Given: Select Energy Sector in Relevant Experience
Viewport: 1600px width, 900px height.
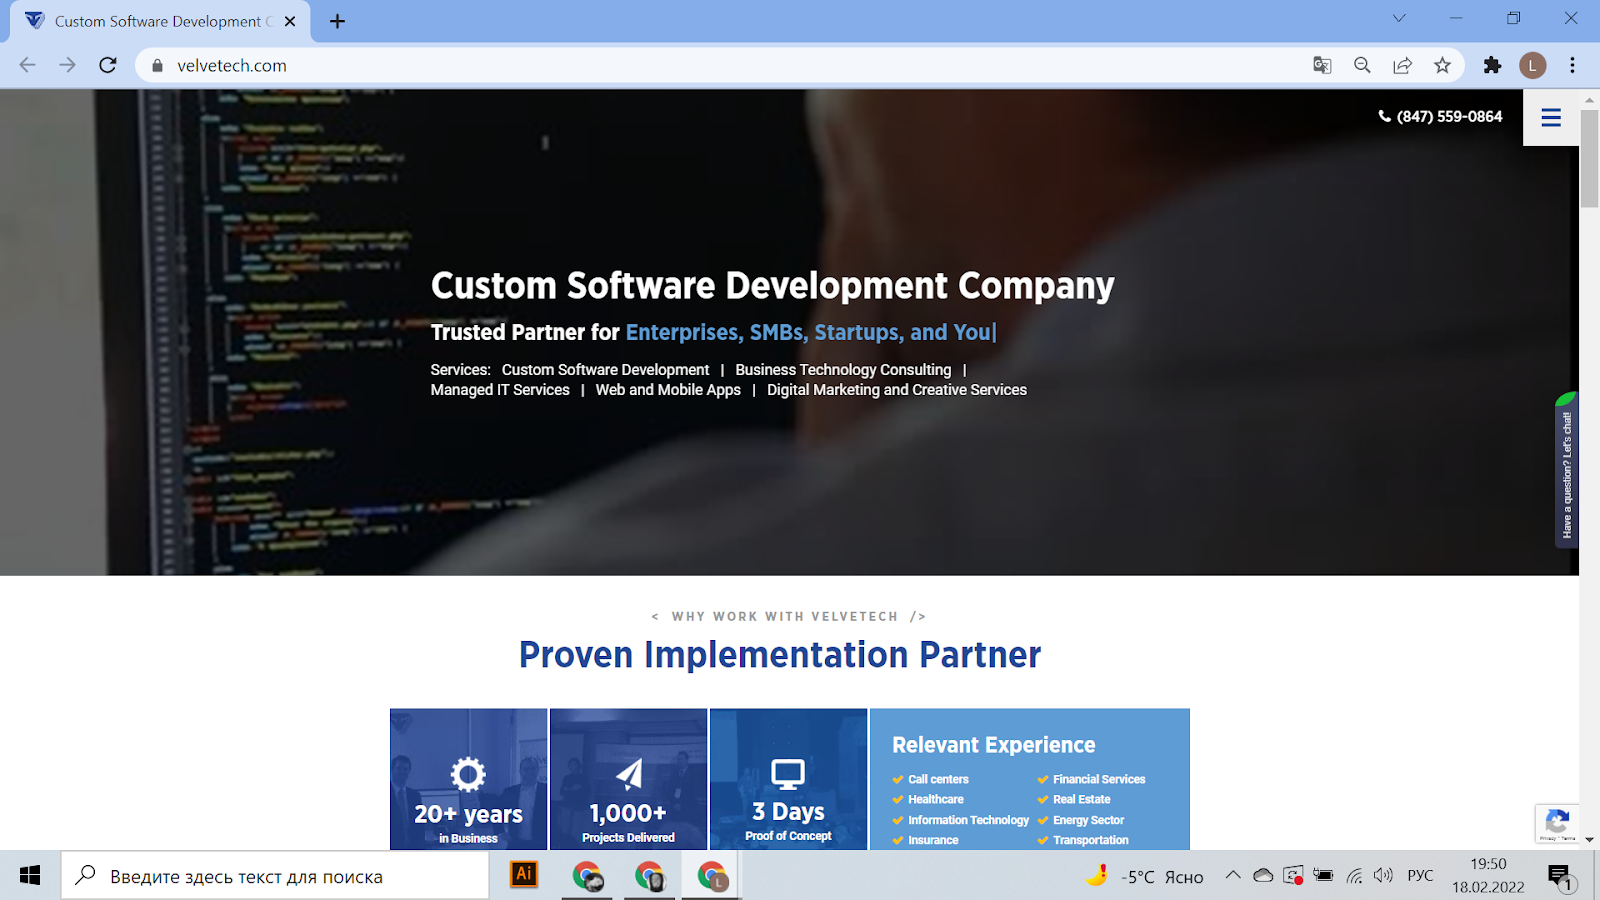Looking at the screenshot, I should 1088,820.
